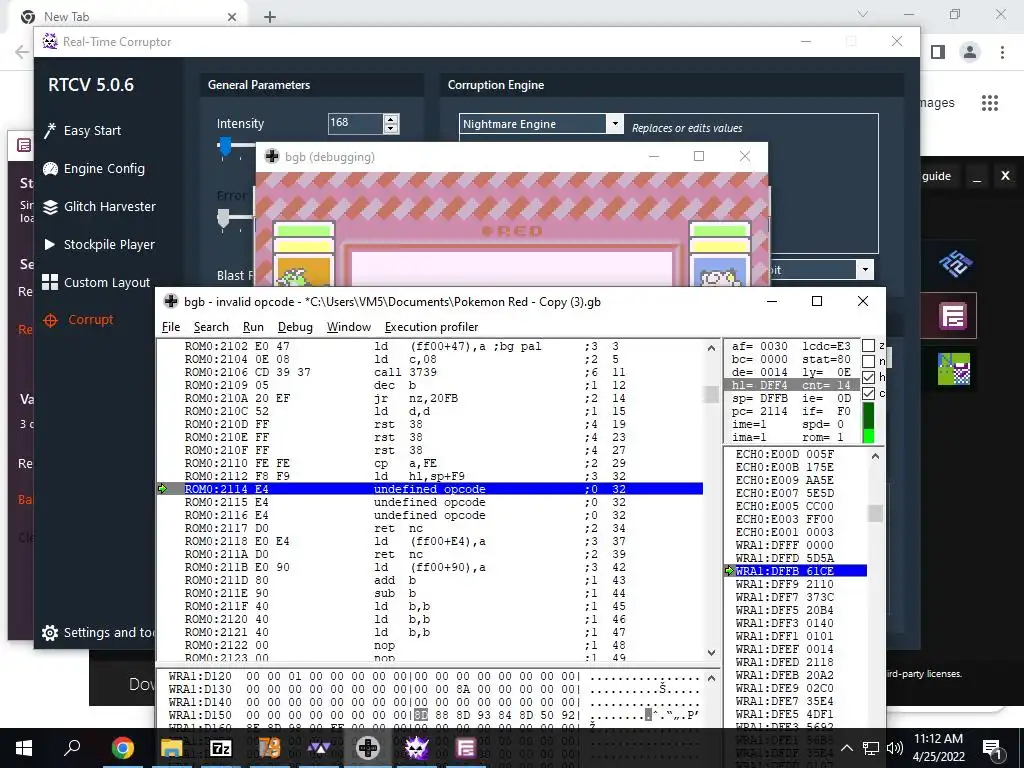This screenshot has height=768, width=1024.
Task: Show hidden system tray icons
Action: point(846,748)
